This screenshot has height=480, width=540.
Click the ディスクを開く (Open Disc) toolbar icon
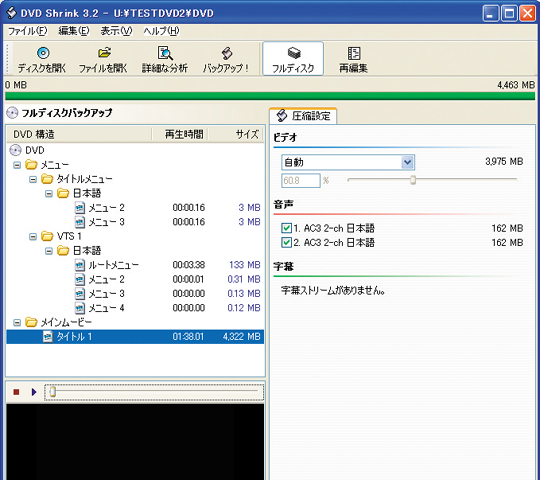43,53
